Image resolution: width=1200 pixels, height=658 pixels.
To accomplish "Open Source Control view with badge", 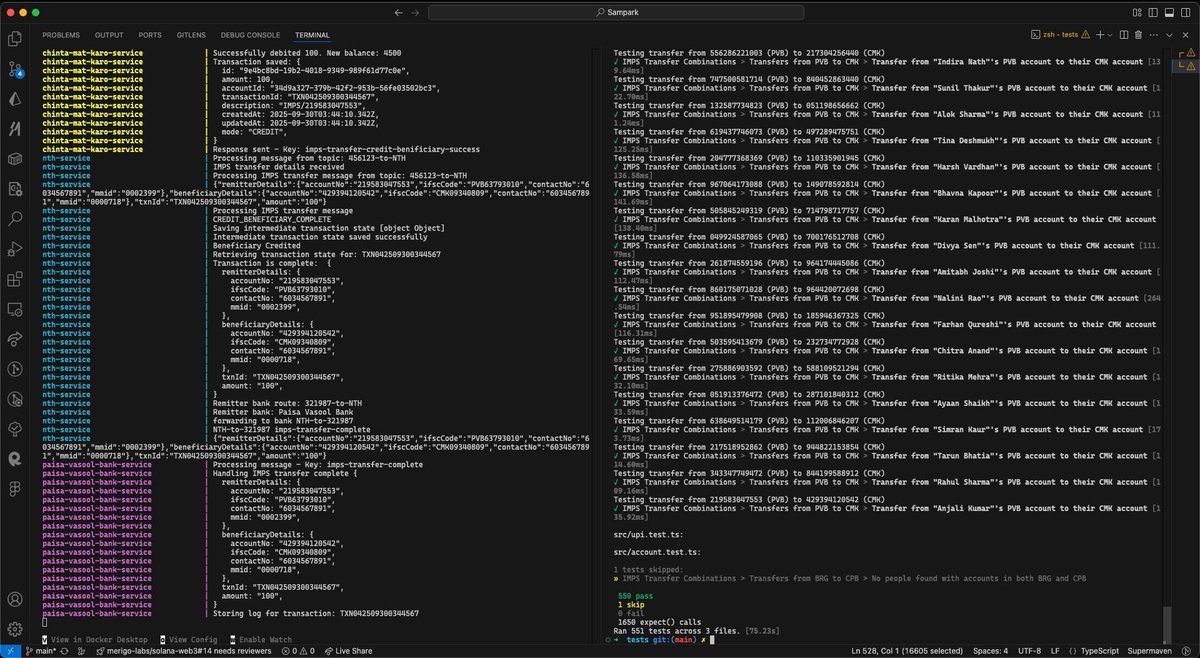I will 14,69.
